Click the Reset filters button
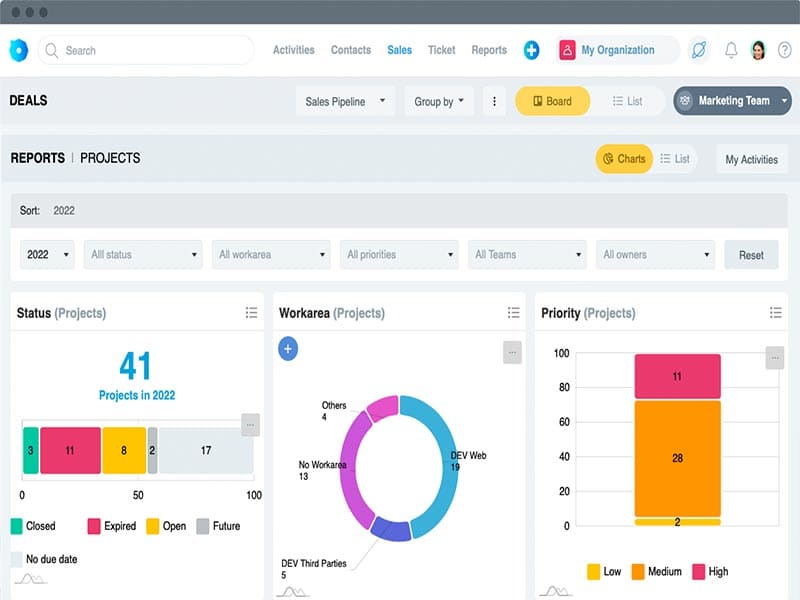Viewport: 800px width, 600px height. point(751,255)
